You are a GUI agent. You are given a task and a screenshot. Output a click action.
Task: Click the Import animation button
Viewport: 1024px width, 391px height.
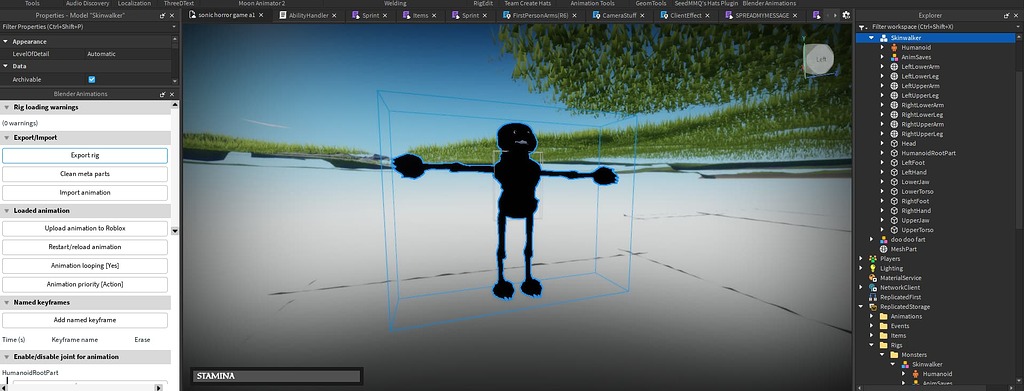[85, 193]
